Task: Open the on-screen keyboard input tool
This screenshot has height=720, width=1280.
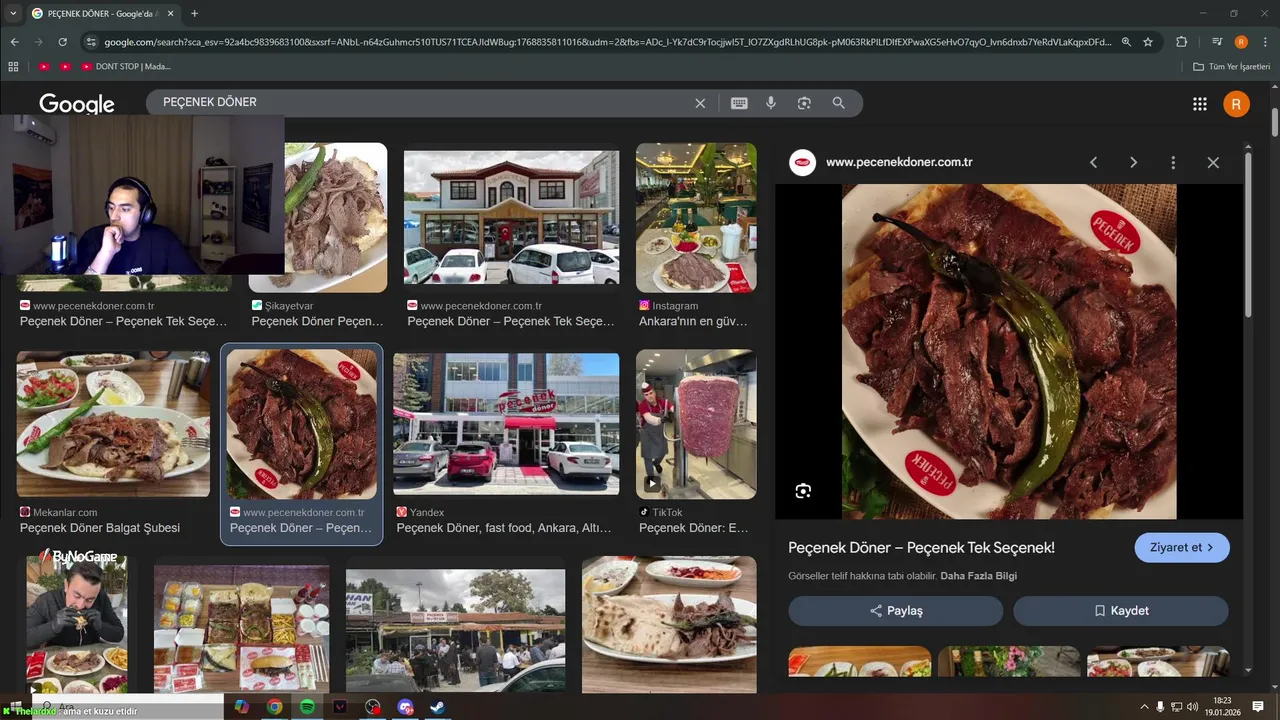Action: pyautogui.click(x=739, y=103)
